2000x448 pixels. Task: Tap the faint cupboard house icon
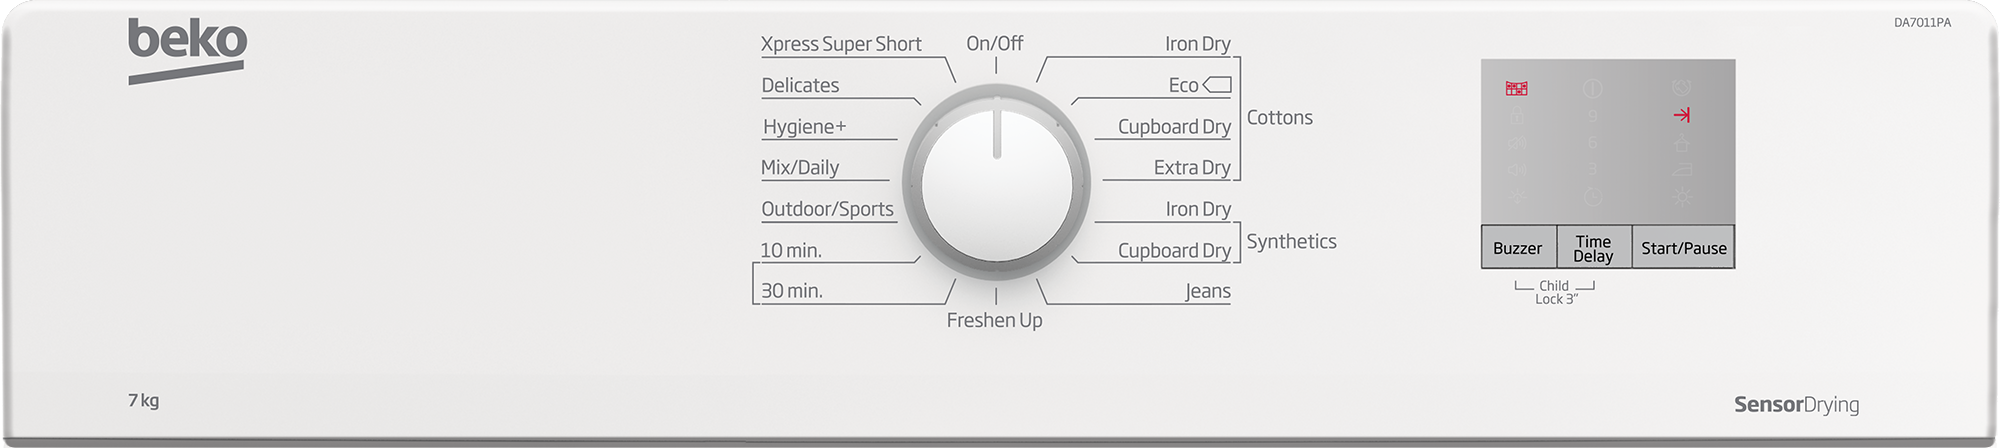pos(1682,142)
